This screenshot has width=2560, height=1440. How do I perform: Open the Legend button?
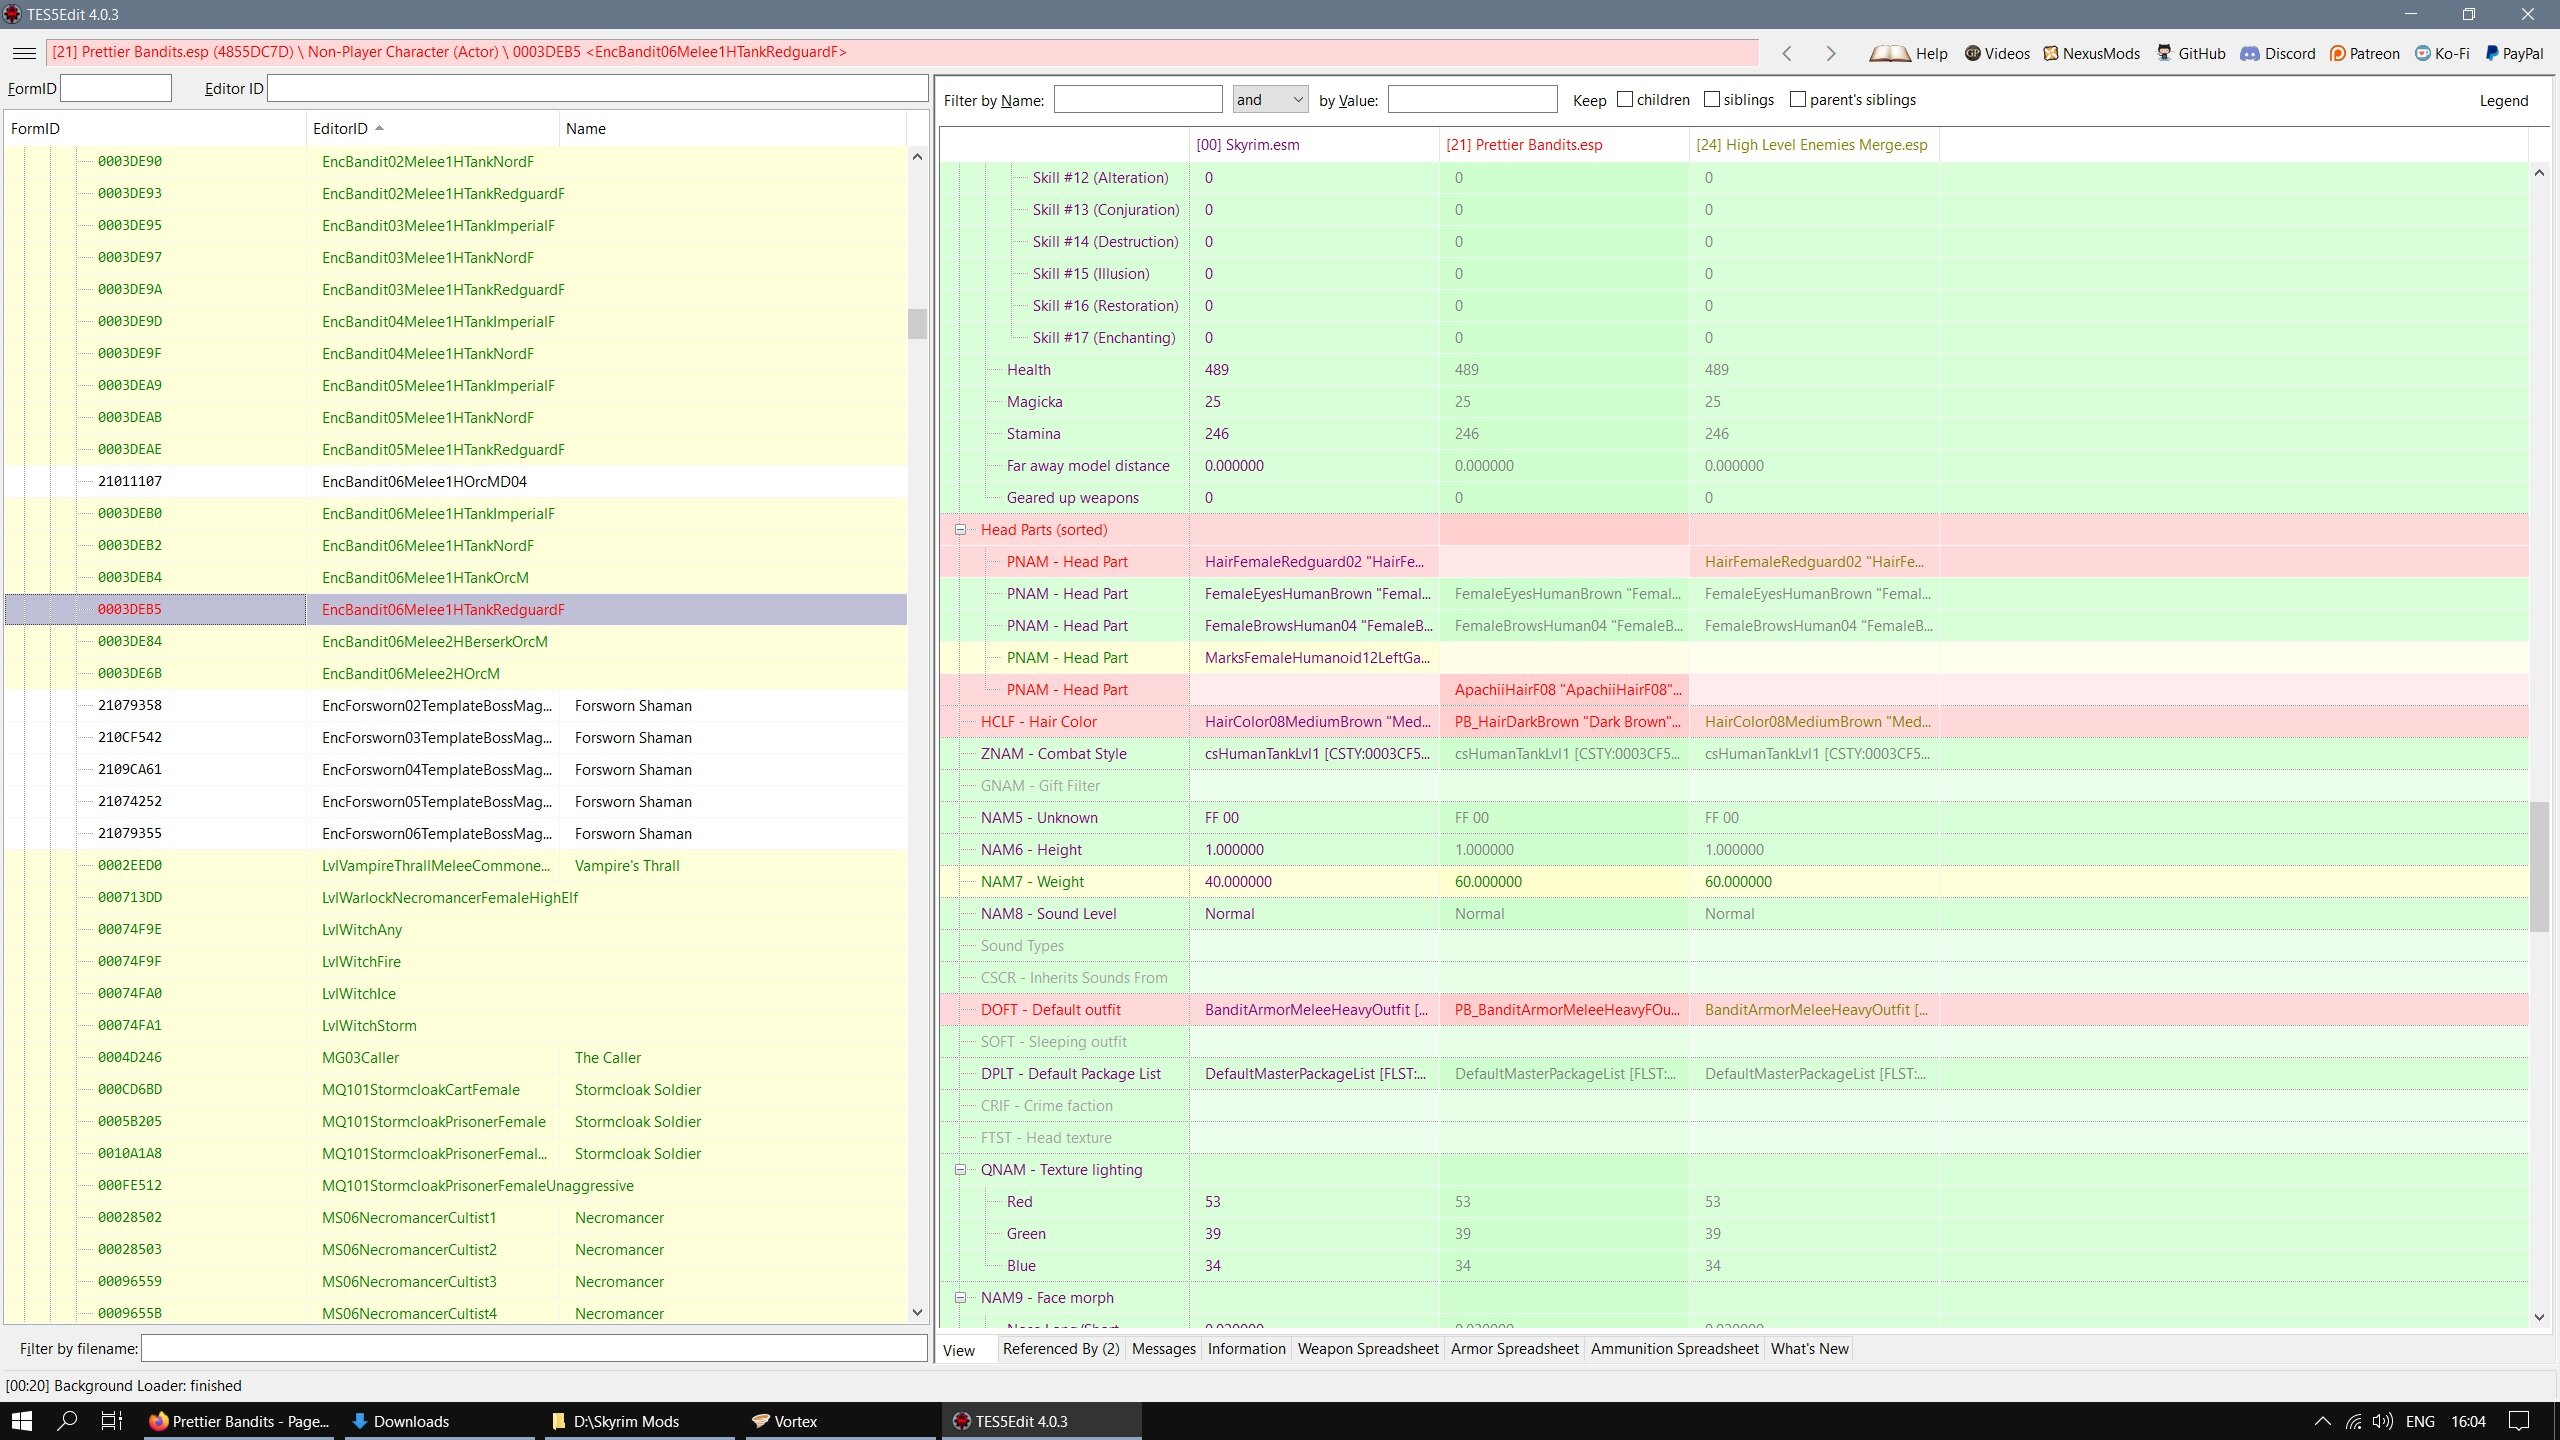point(2503,100)
